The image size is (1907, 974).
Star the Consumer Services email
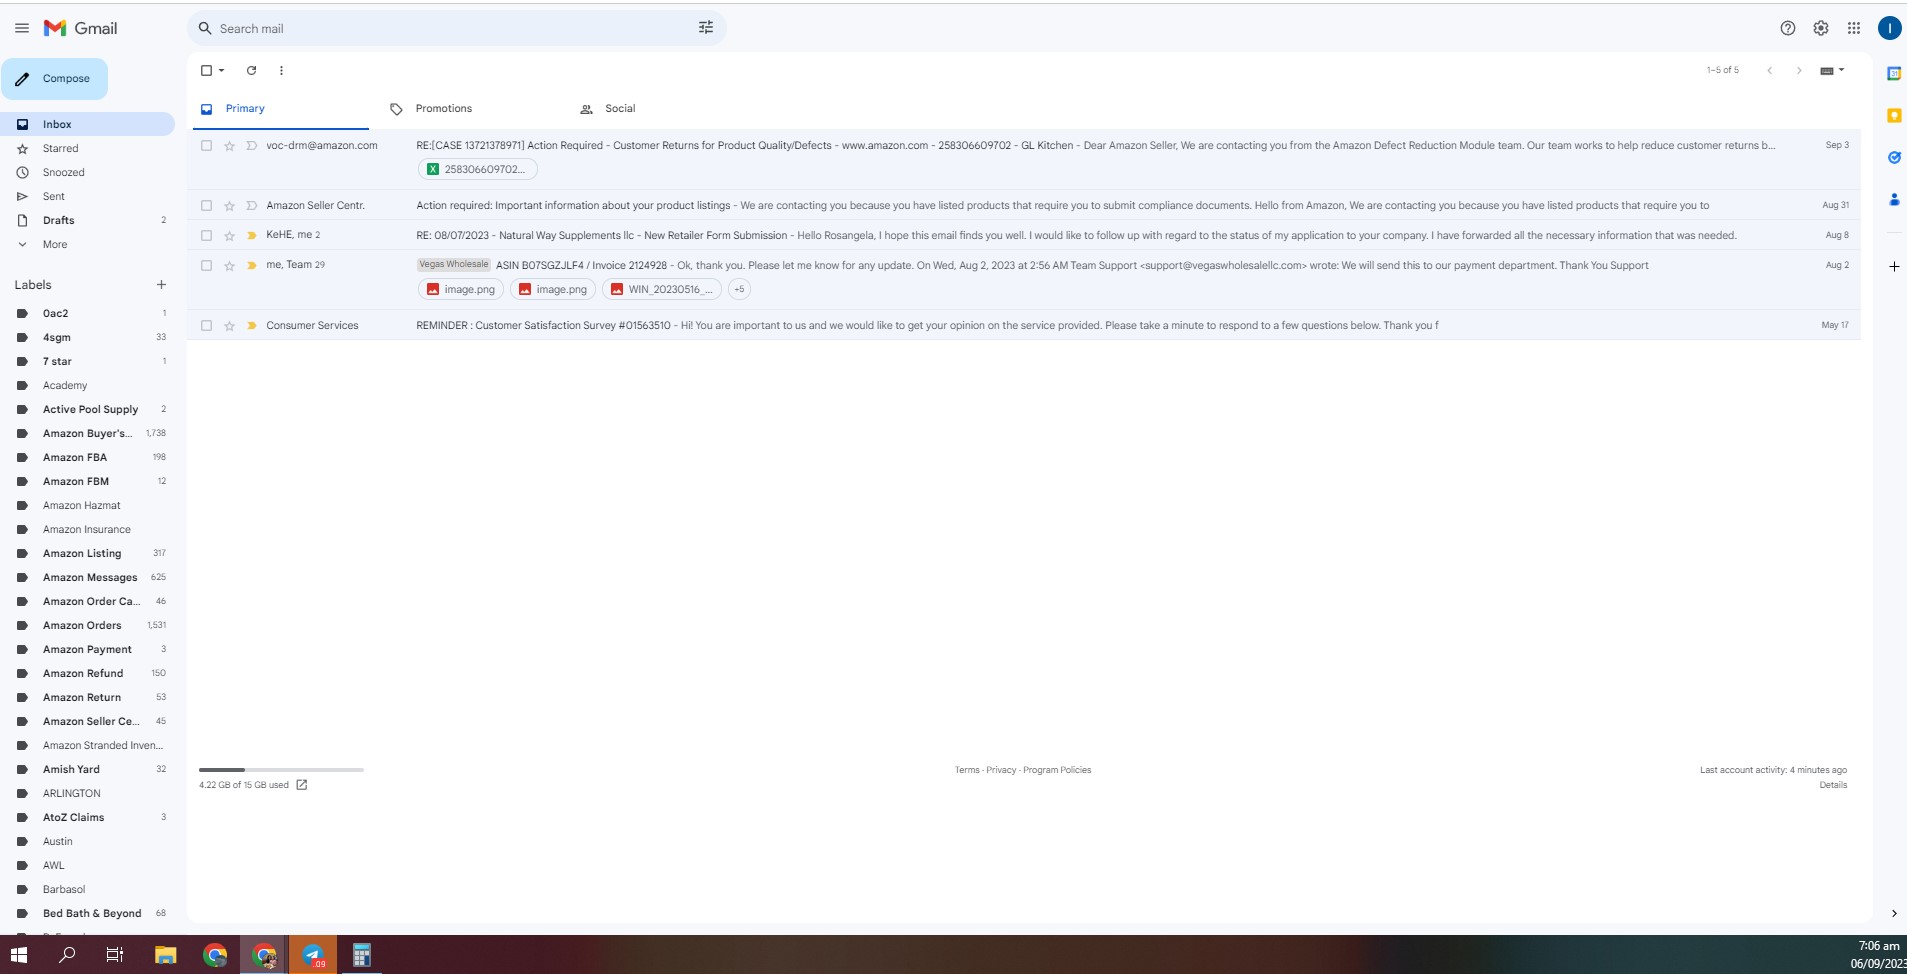tap(229, 326)
